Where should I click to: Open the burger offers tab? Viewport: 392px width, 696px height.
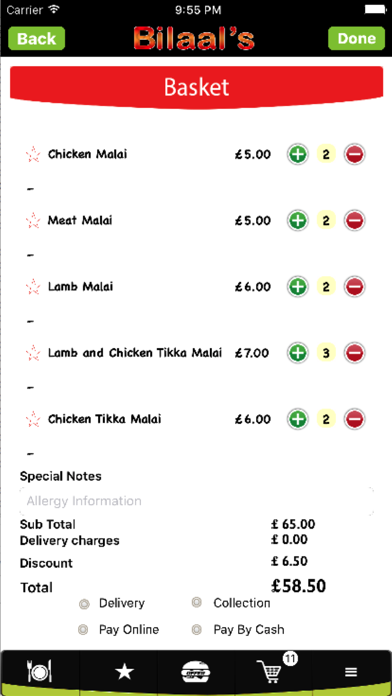(x=196, y=672)
